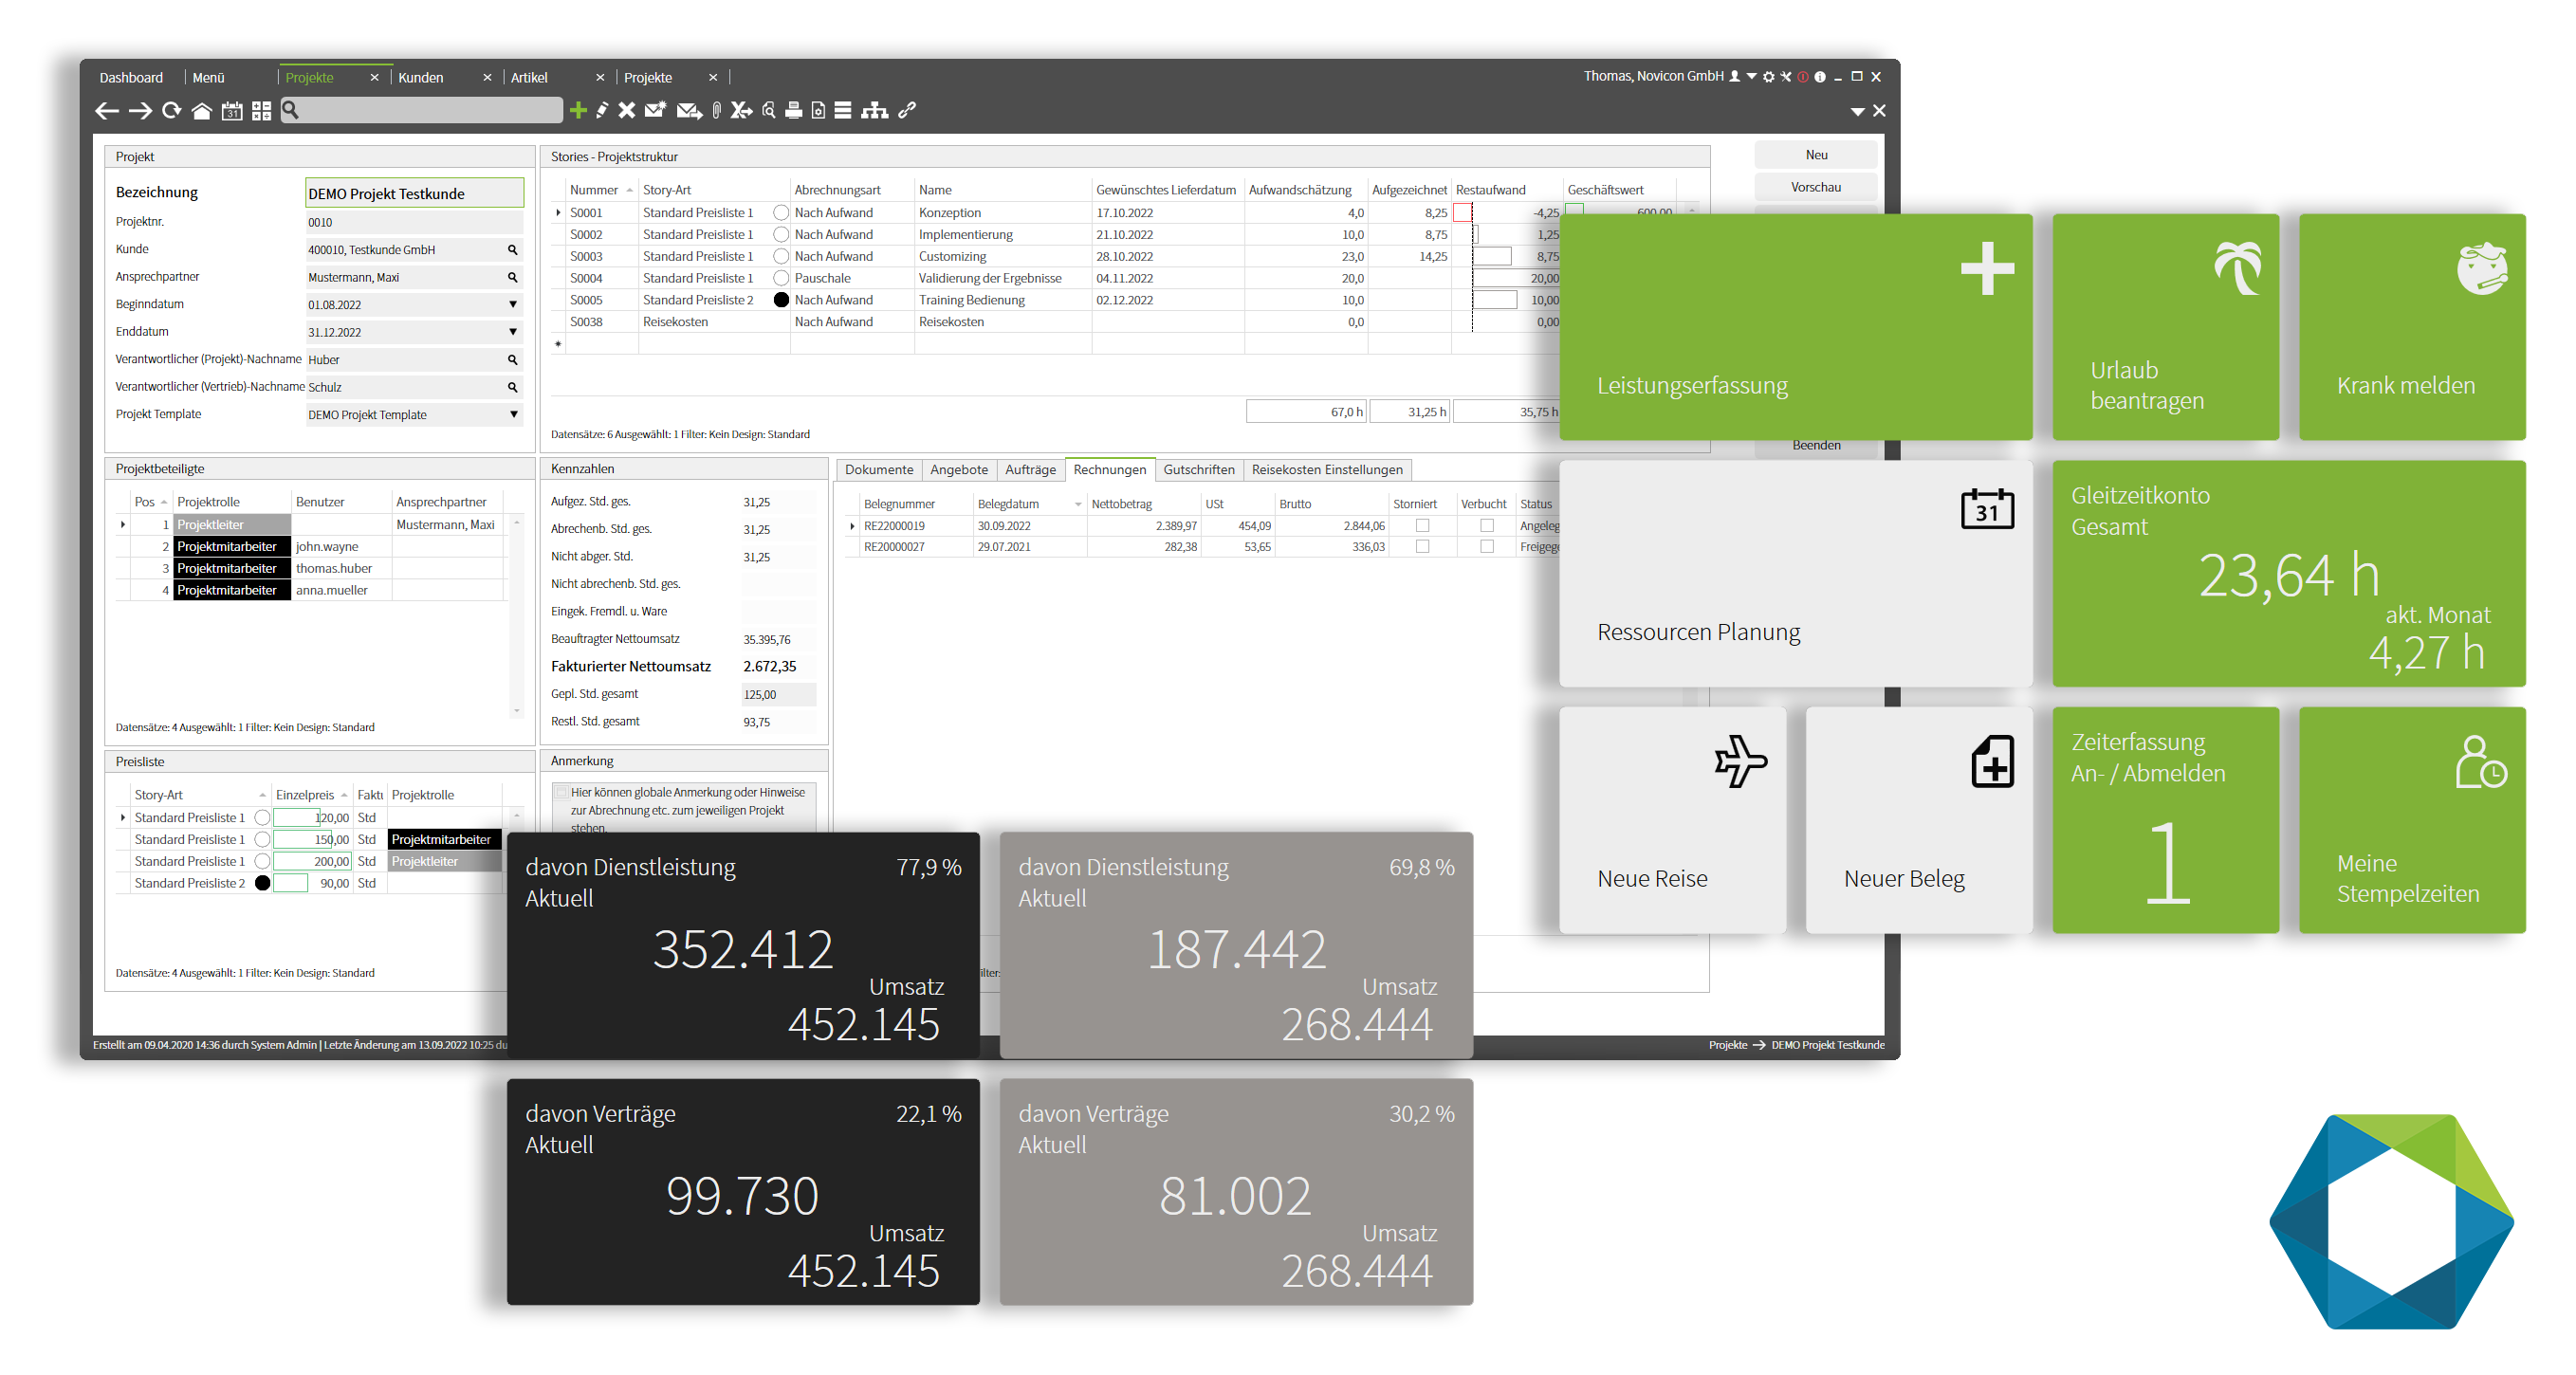The image size is (2576, 1375).
Task: Open the Leistungserfassung tile
Action: 1795,326
